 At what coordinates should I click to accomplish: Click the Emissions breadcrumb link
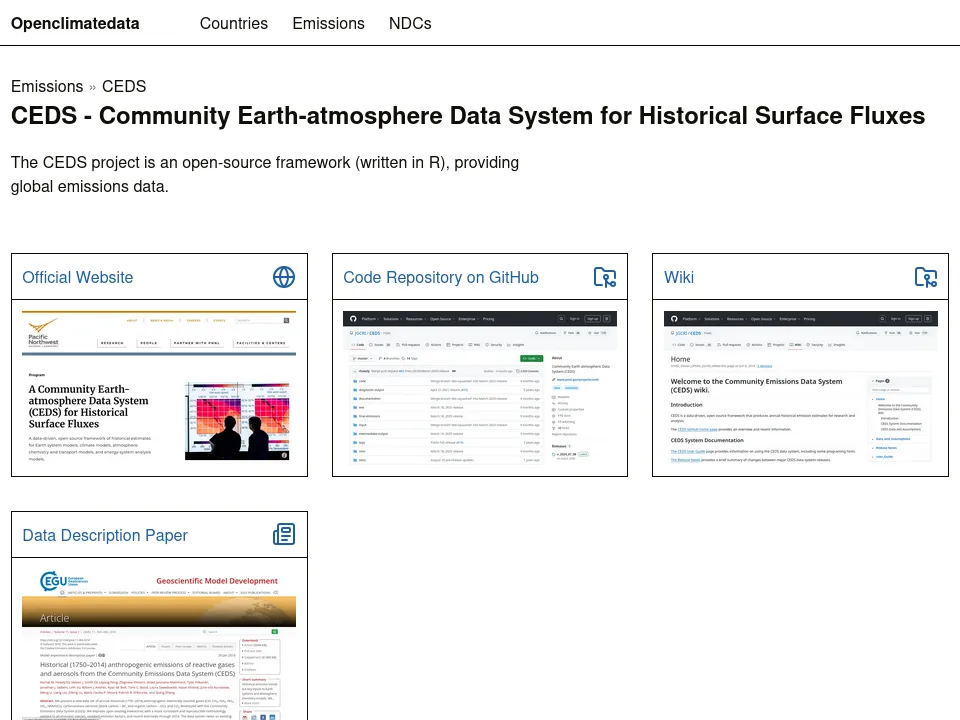tap(47, 86)
